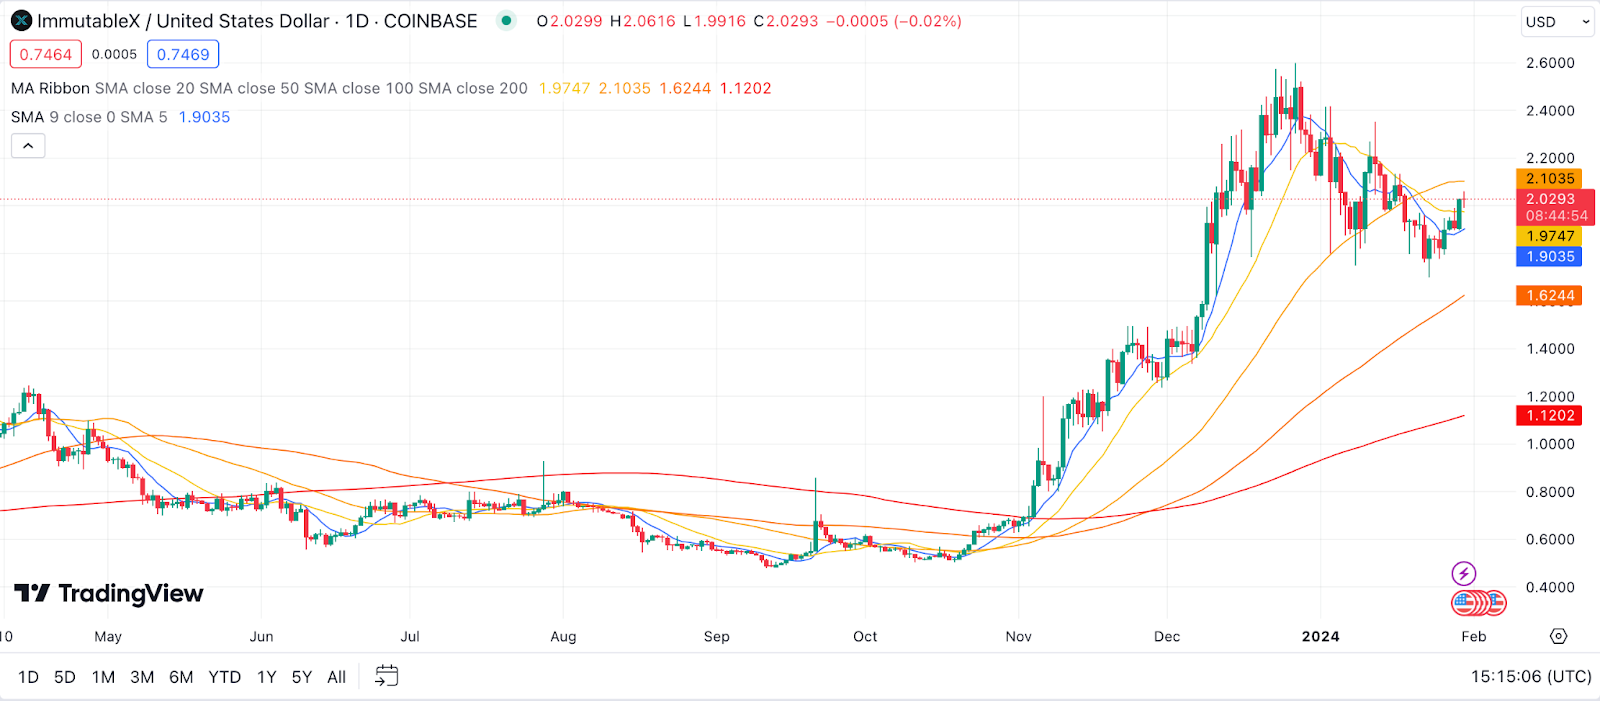The image size is (1600, 701).
Task: Click the Feb label on time axis
Action: pos(1473,636)
